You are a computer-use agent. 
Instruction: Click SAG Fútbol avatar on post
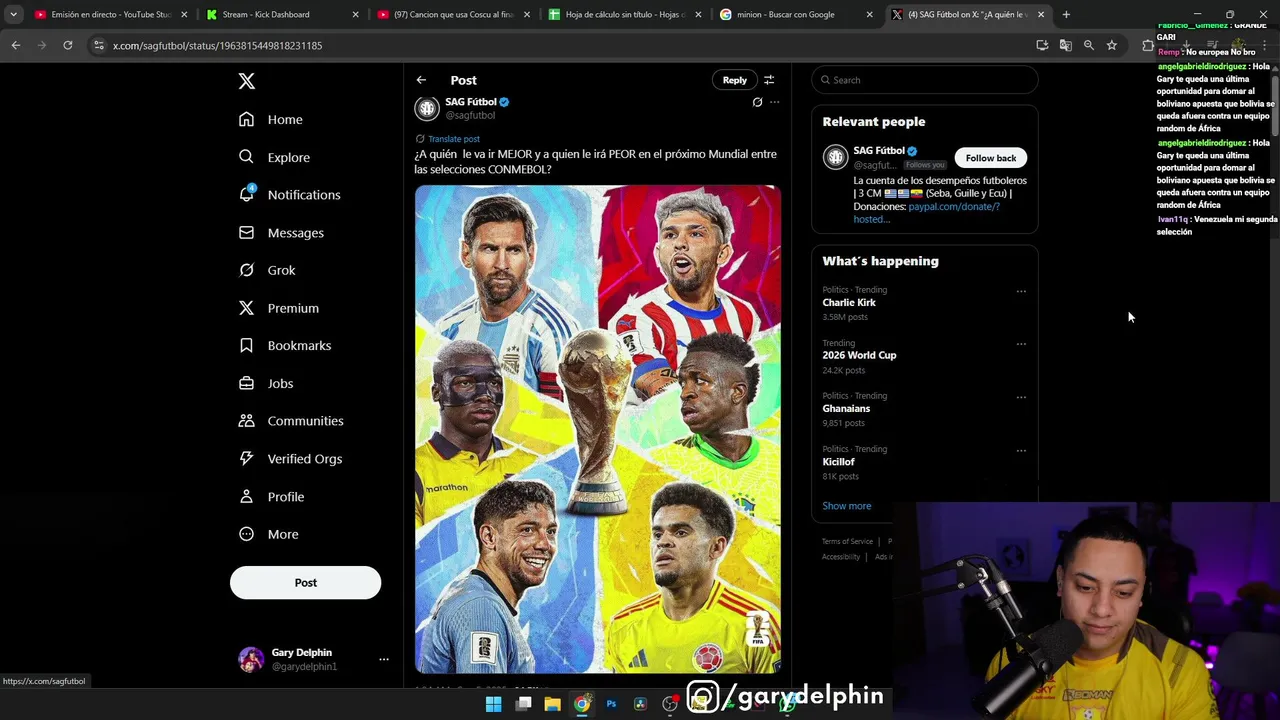pyautogui.click(x=427, y=108)
